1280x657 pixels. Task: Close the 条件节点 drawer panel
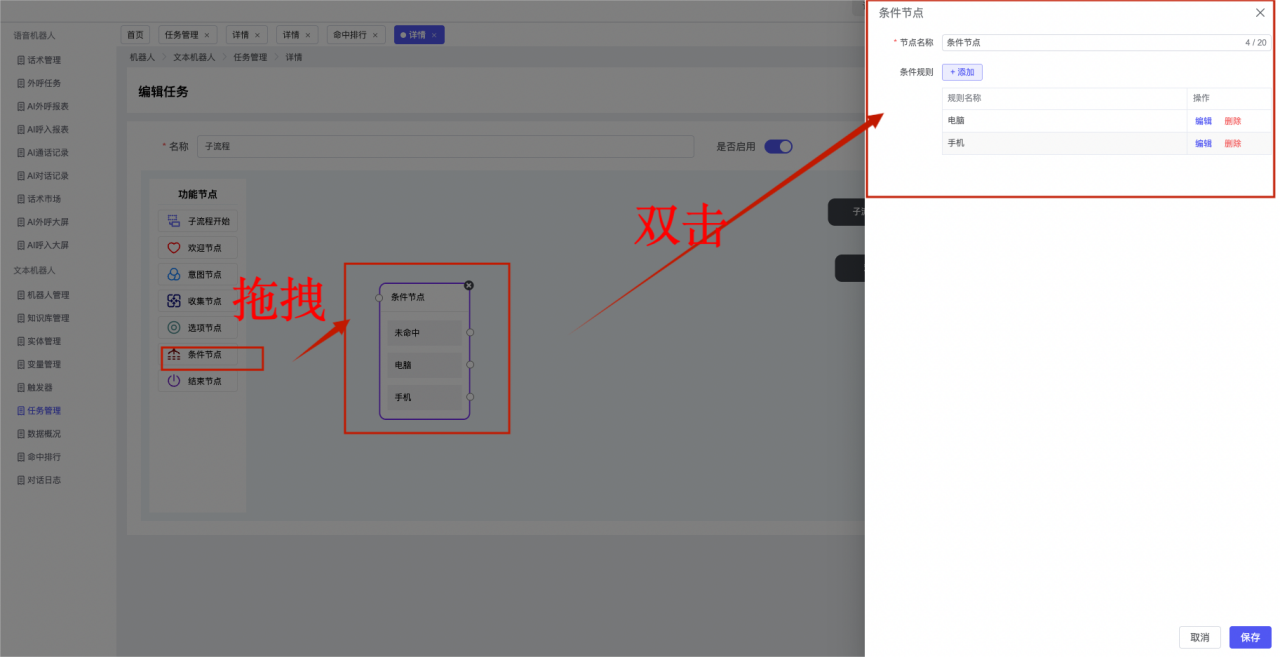pyautogui.click(x=1260, y=13)
